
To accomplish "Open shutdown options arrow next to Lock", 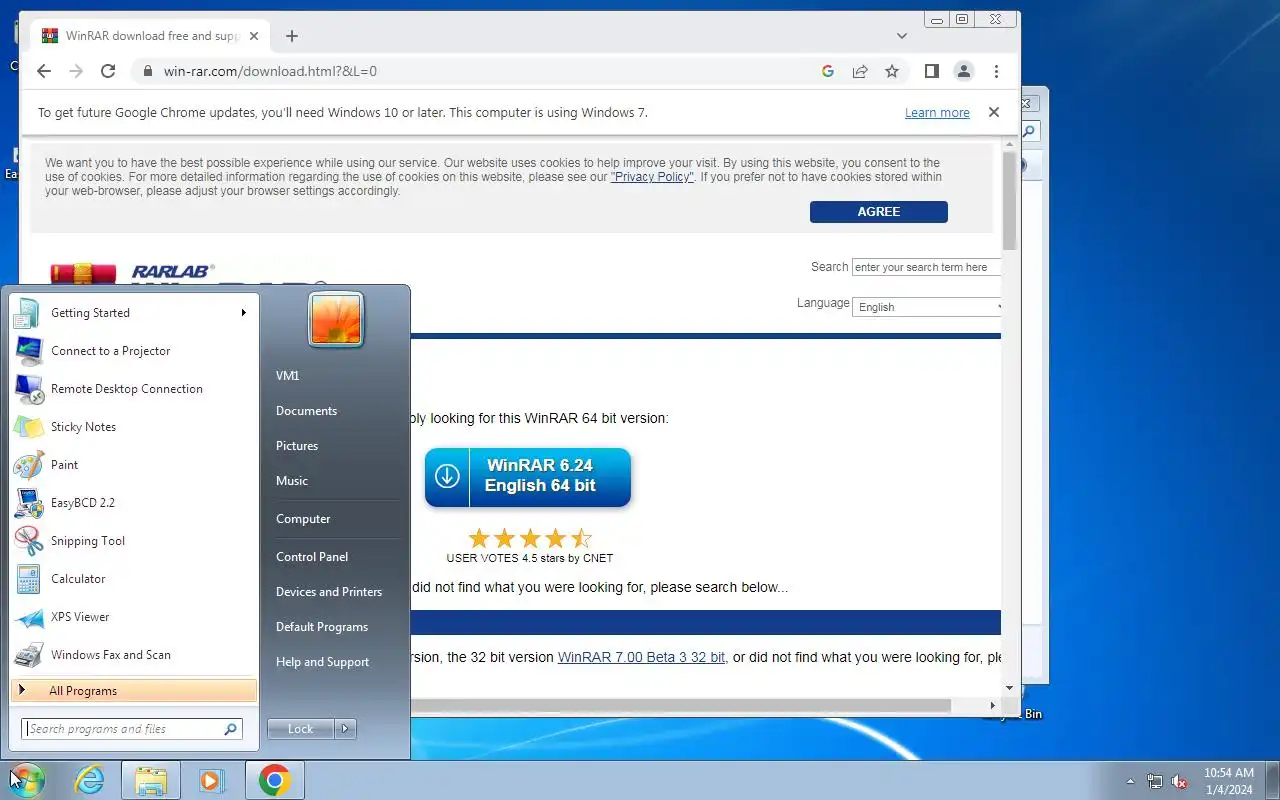I will click(x=345, y=729).
